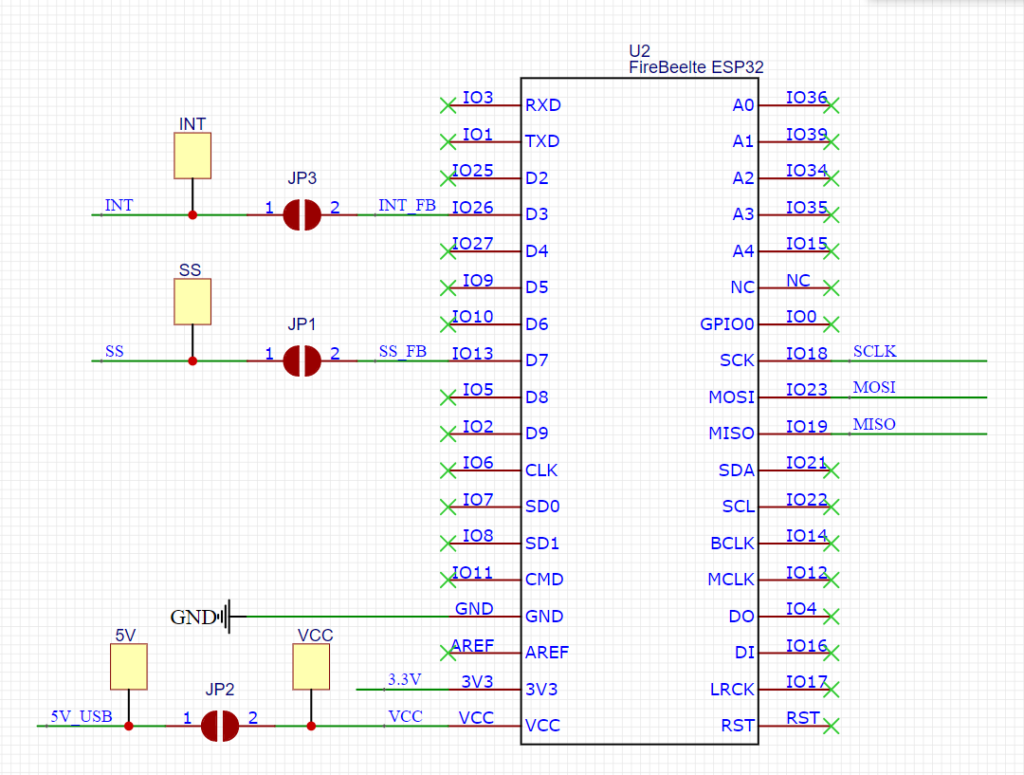
Task: Click the 3V3 pin name inside U2
Action: point(541,689)
